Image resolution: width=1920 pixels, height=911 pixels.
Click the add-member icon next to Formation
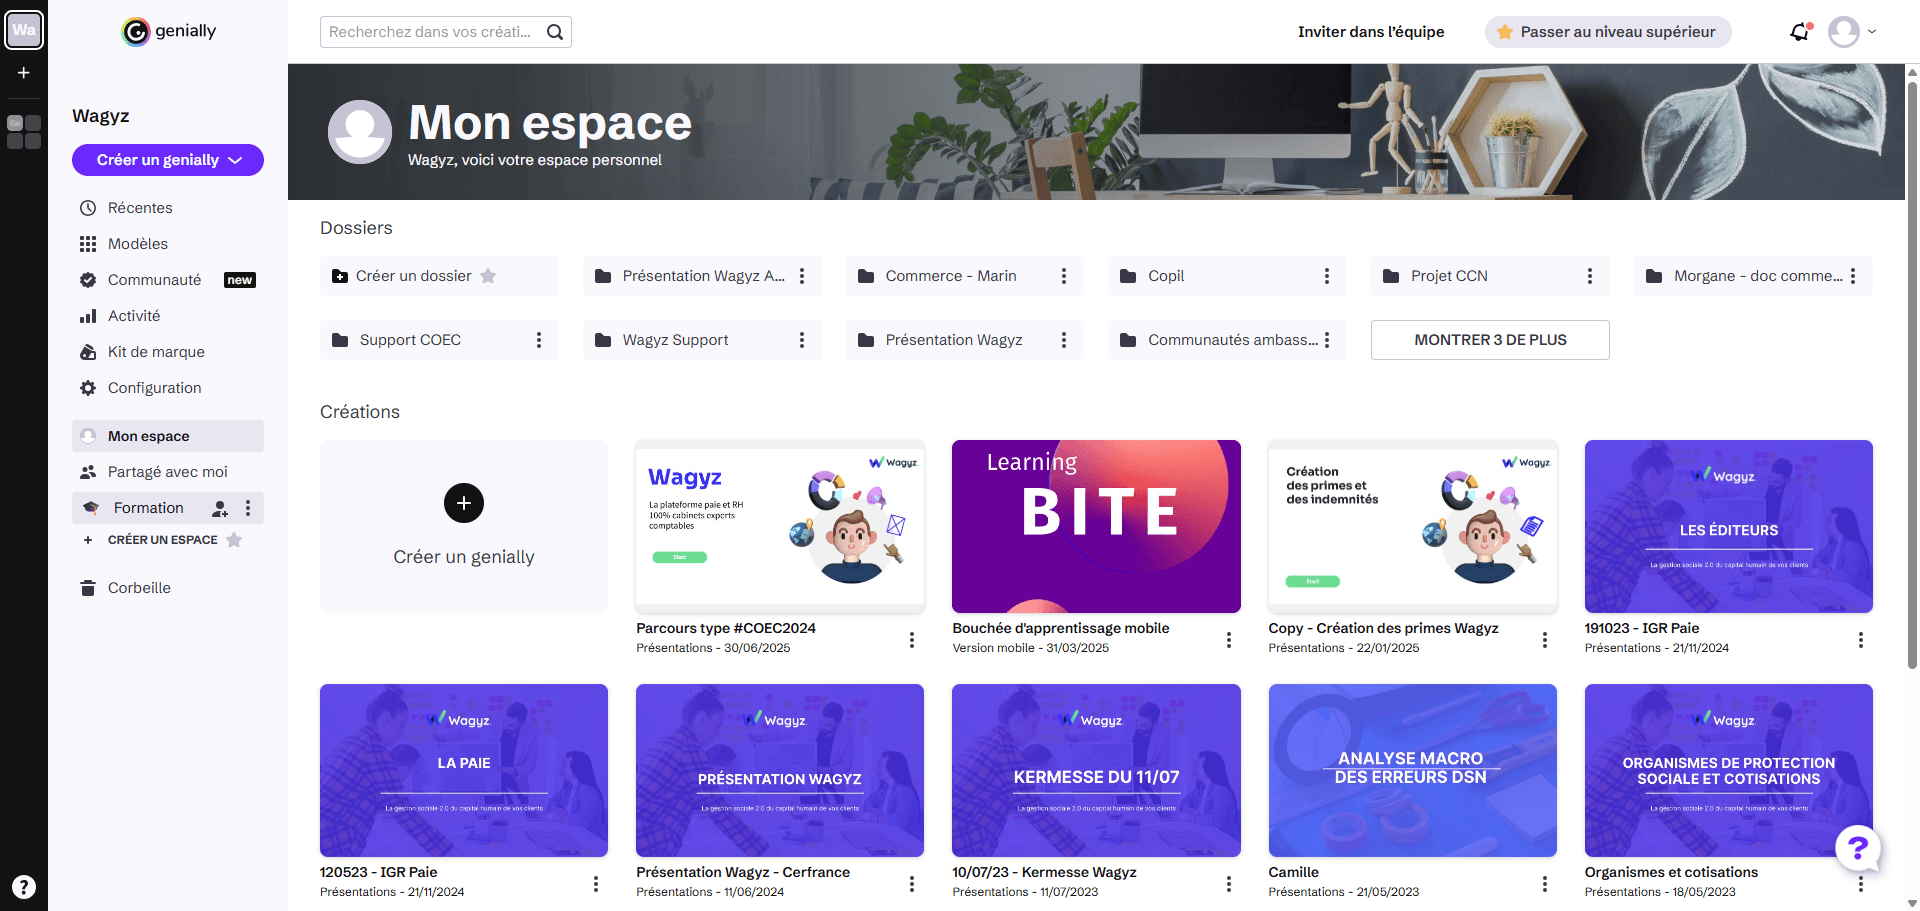(220, 508)
